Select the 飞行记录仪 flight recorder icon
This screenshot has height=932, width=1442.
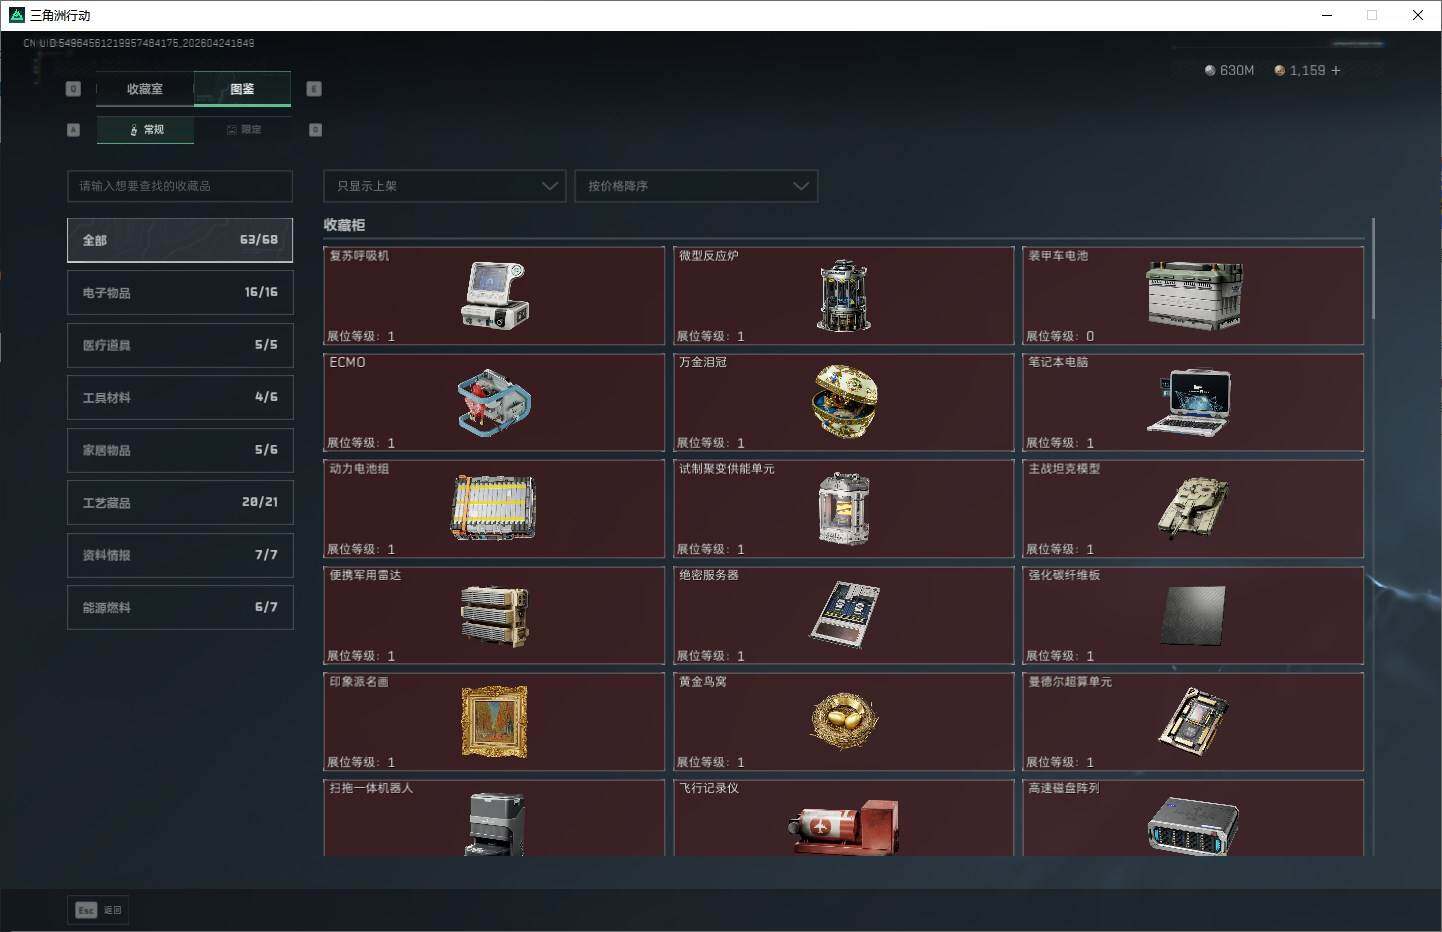844,826
